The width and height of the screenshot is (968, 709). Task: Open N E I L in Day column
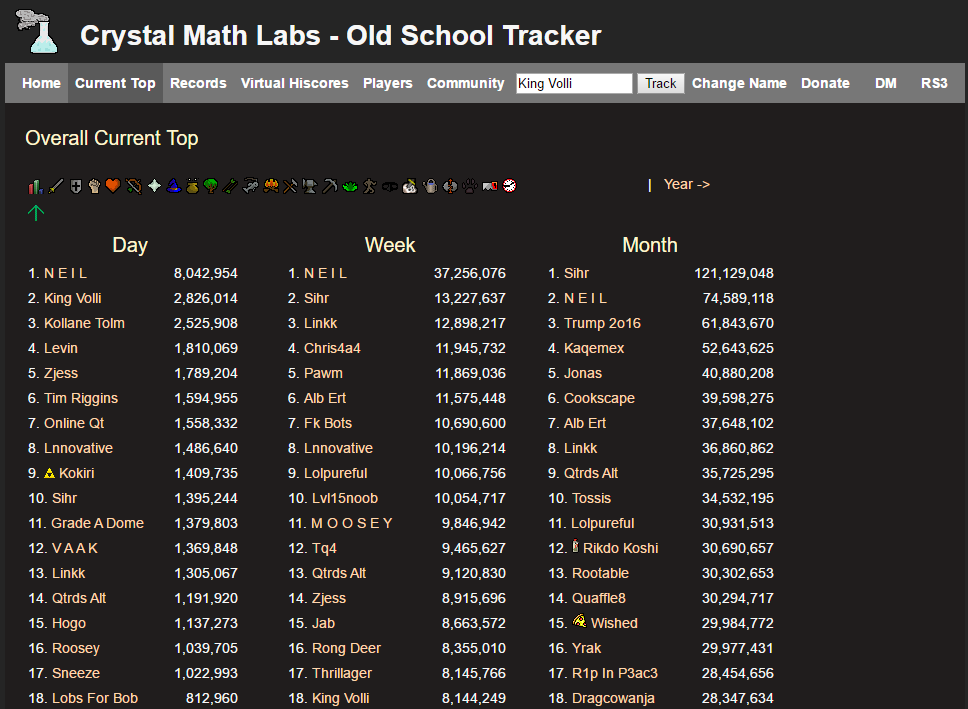(66, 274)
